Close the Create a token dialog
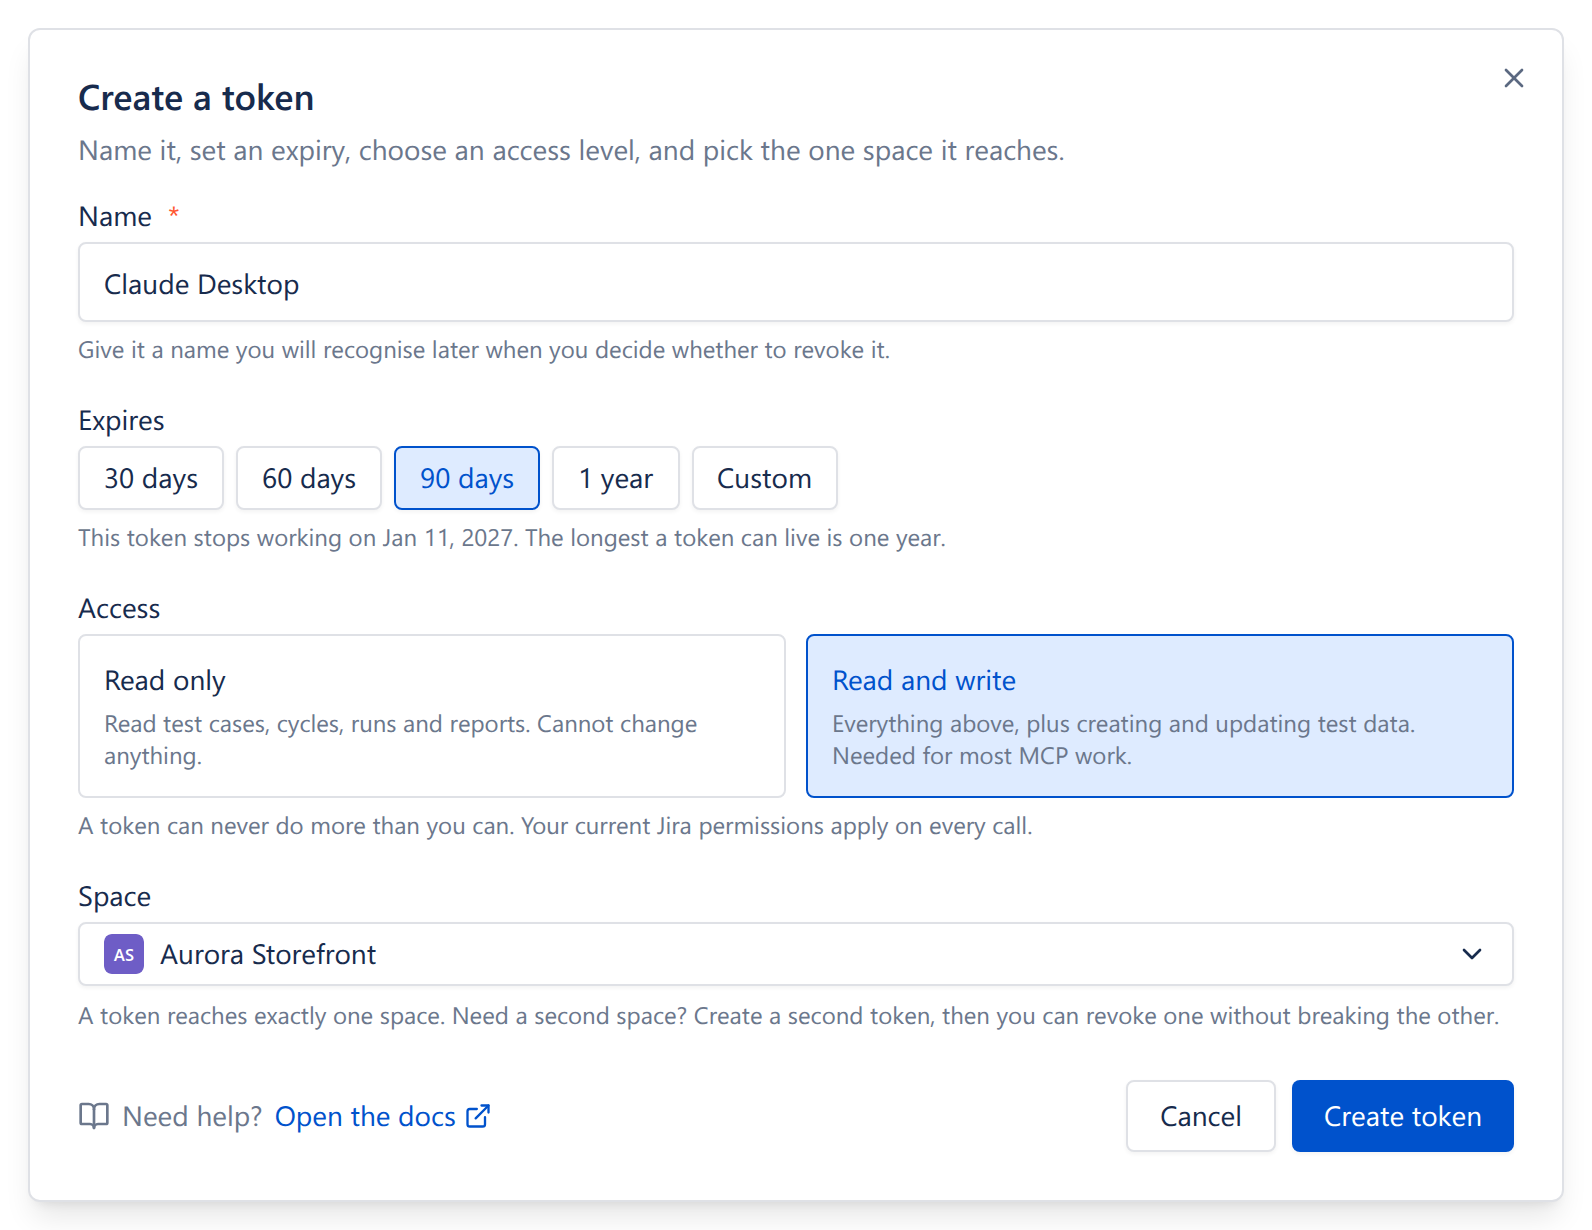 1513,78
